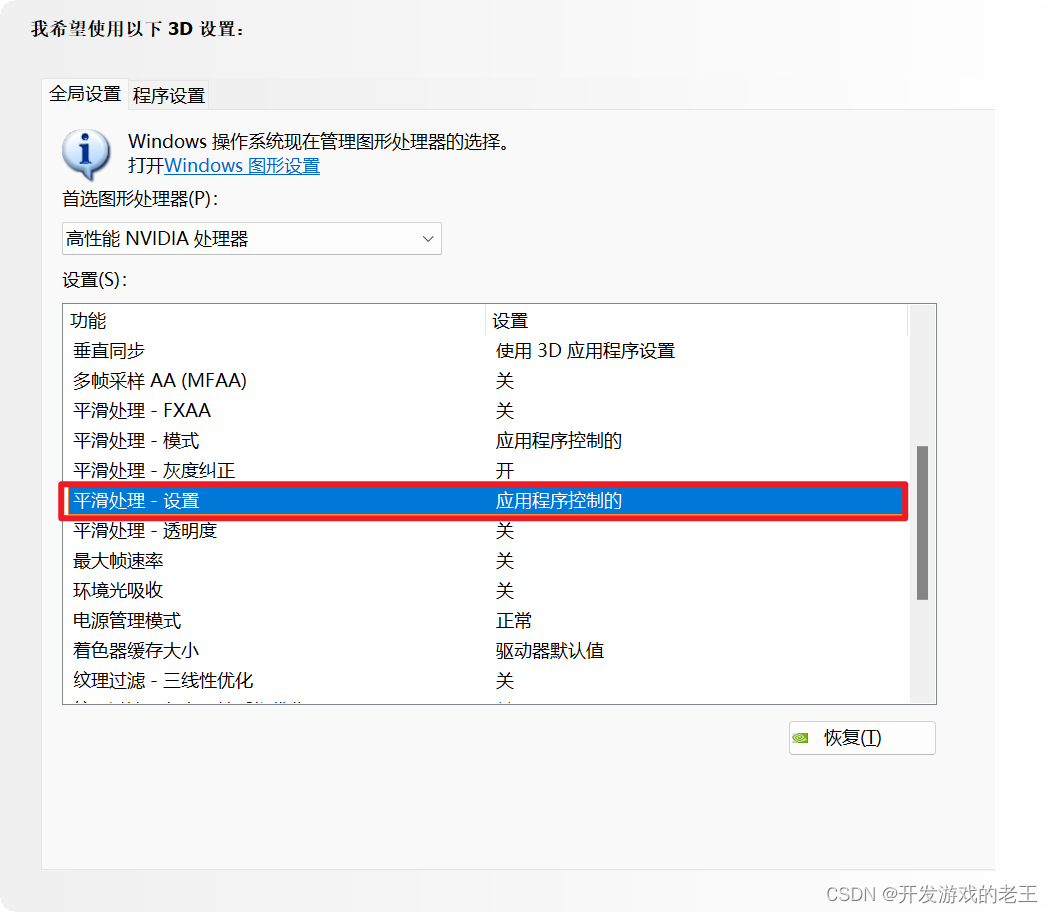This screenshot has width=1053, height=913.
Task: Click the 开 value for 灰度纠正
Action: click(x=504, y=471)
